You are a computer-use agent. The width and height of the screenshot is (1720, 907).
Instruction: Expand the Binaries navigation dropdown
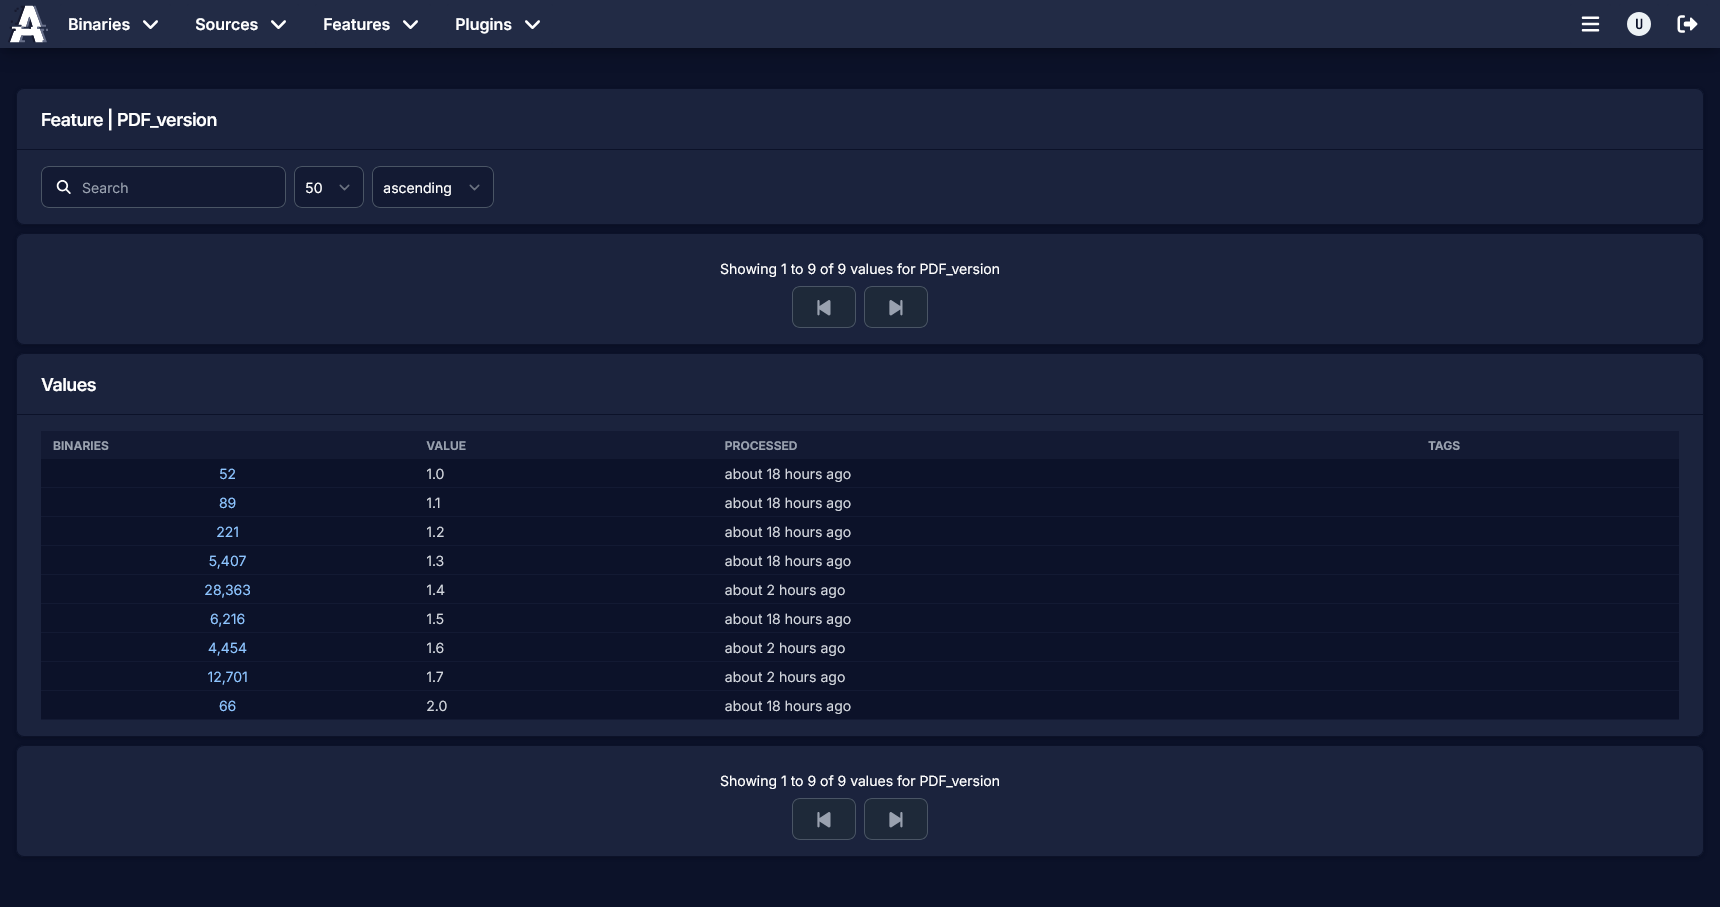pos(112,24)
